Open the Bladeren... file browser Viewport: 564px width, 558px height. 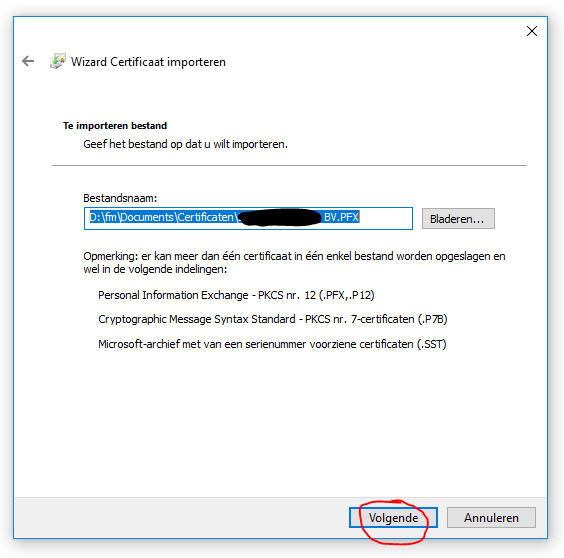(458, 218)
